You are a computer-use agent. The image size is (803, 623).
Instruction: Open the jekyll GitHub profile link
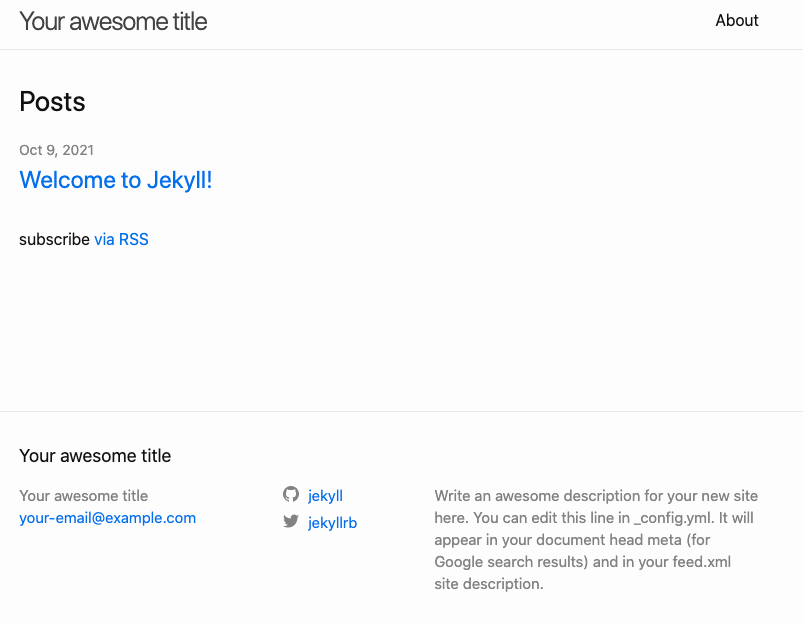325,496
